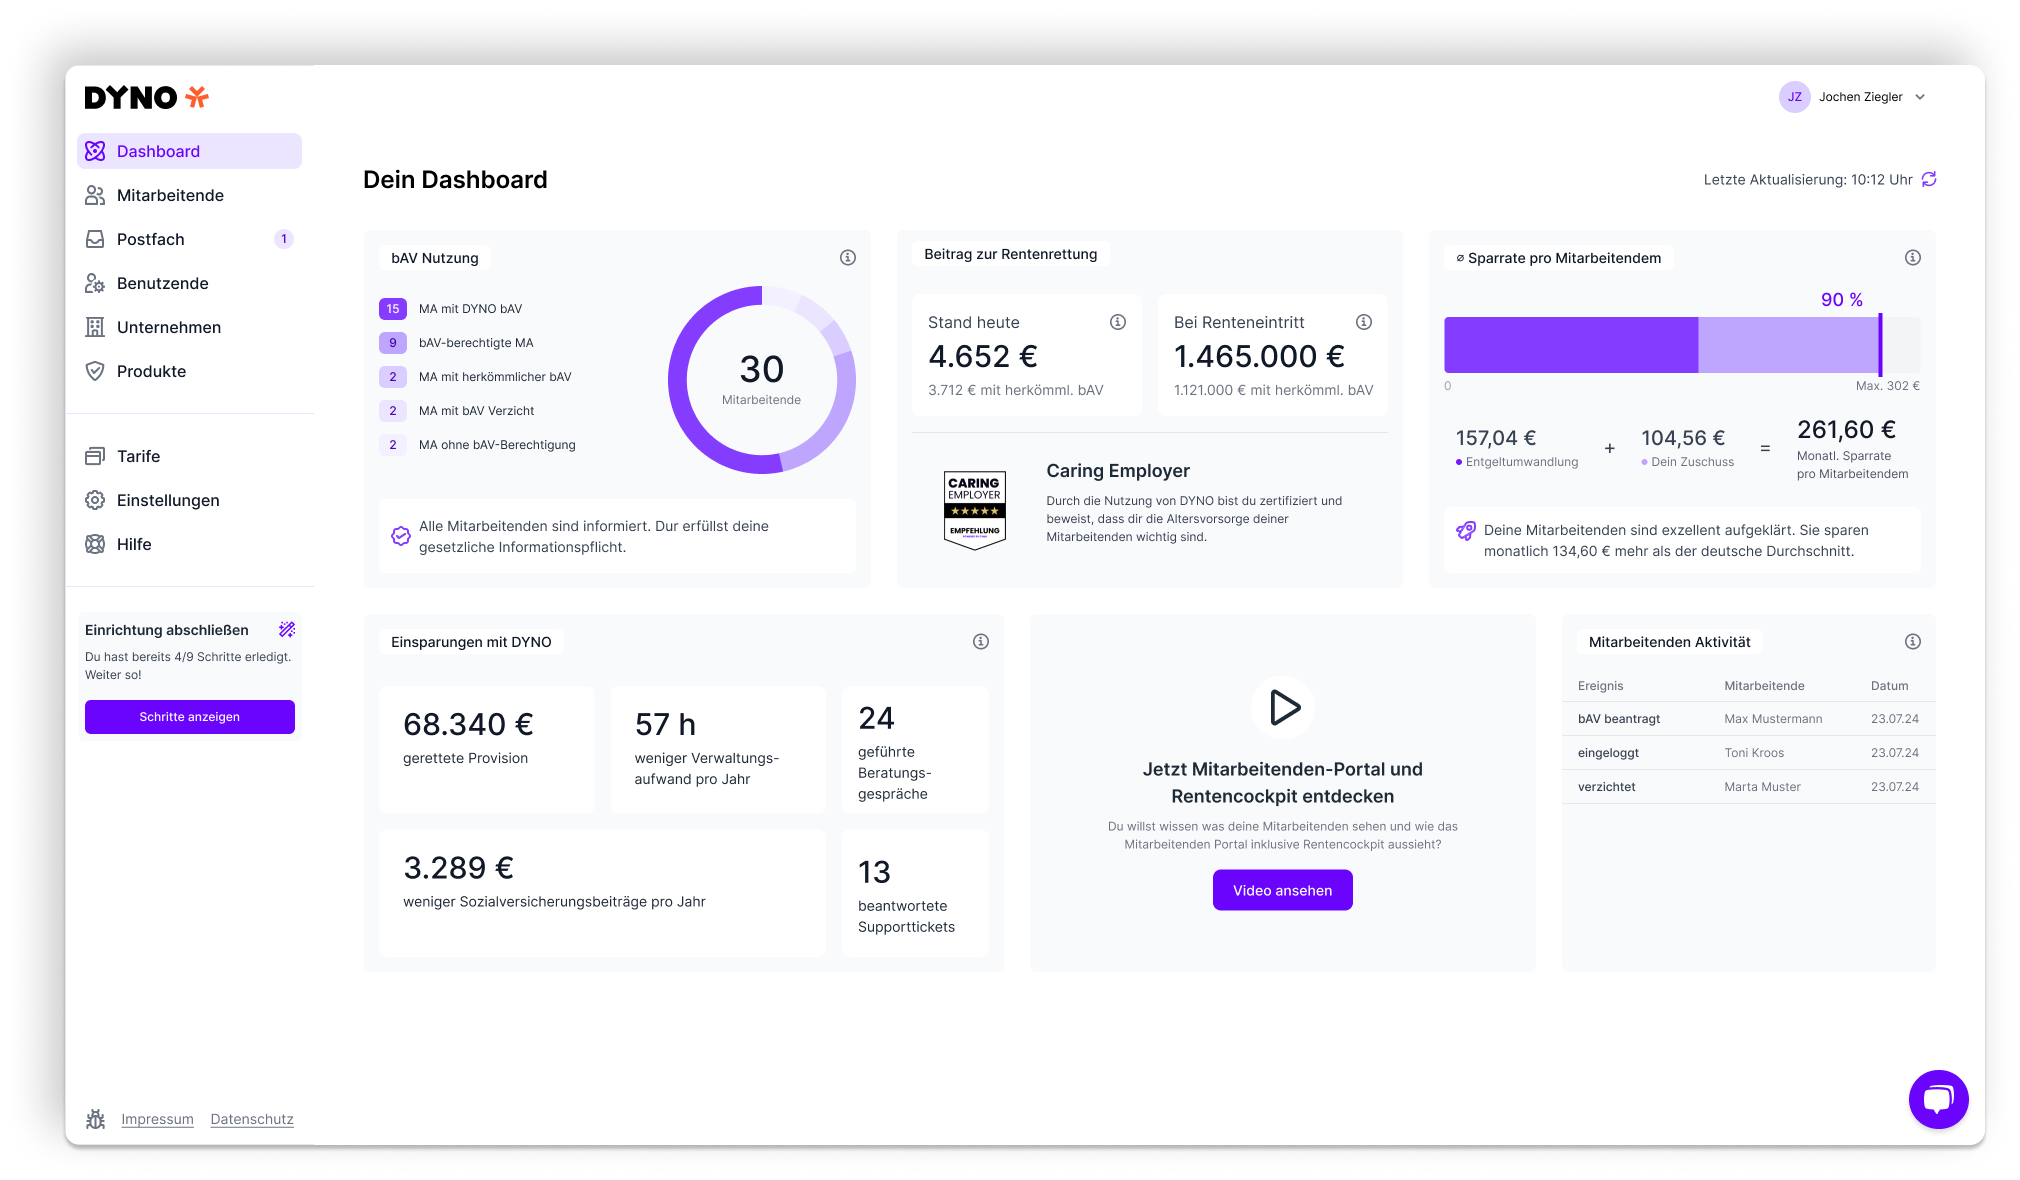
Task: Open Einstellungen from the sidebar
Action: tap(168, 500)
